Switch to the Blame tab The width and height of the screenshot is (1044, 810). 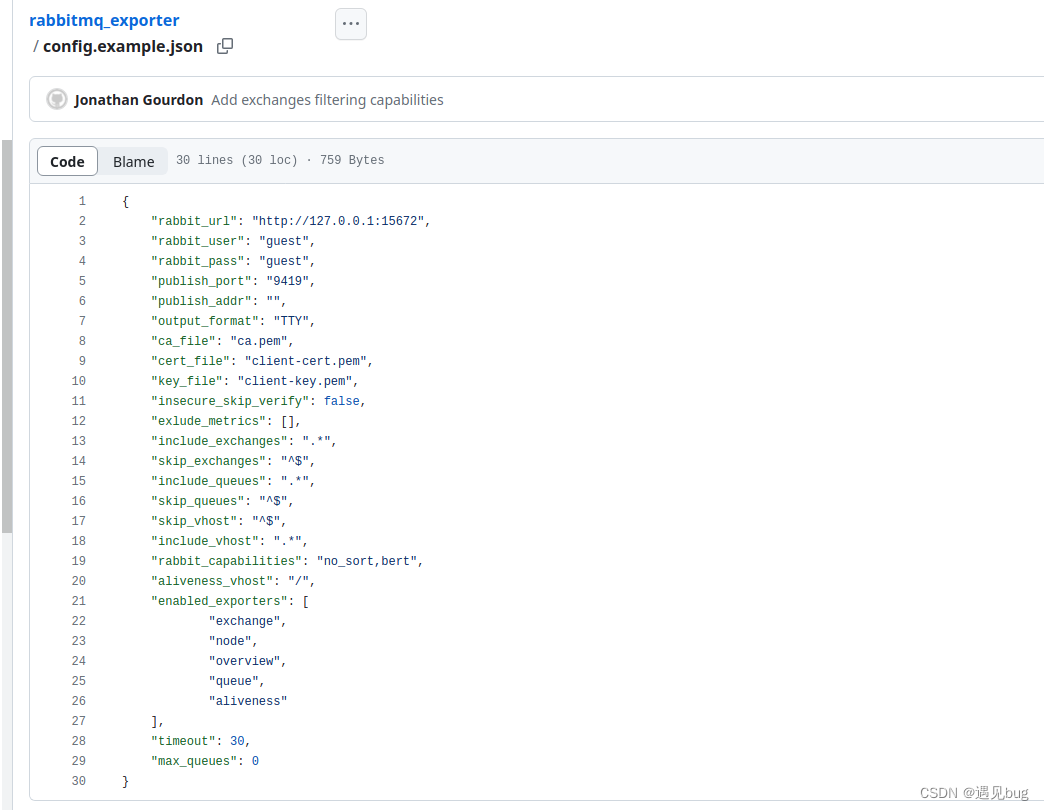click(x=133, y=161)
